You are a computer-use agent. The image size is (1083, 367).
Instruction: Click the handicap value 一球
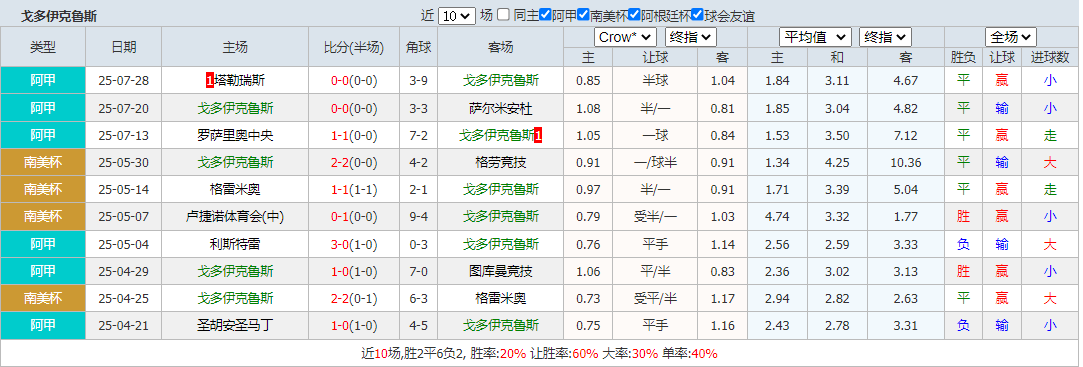click(655, 135)
